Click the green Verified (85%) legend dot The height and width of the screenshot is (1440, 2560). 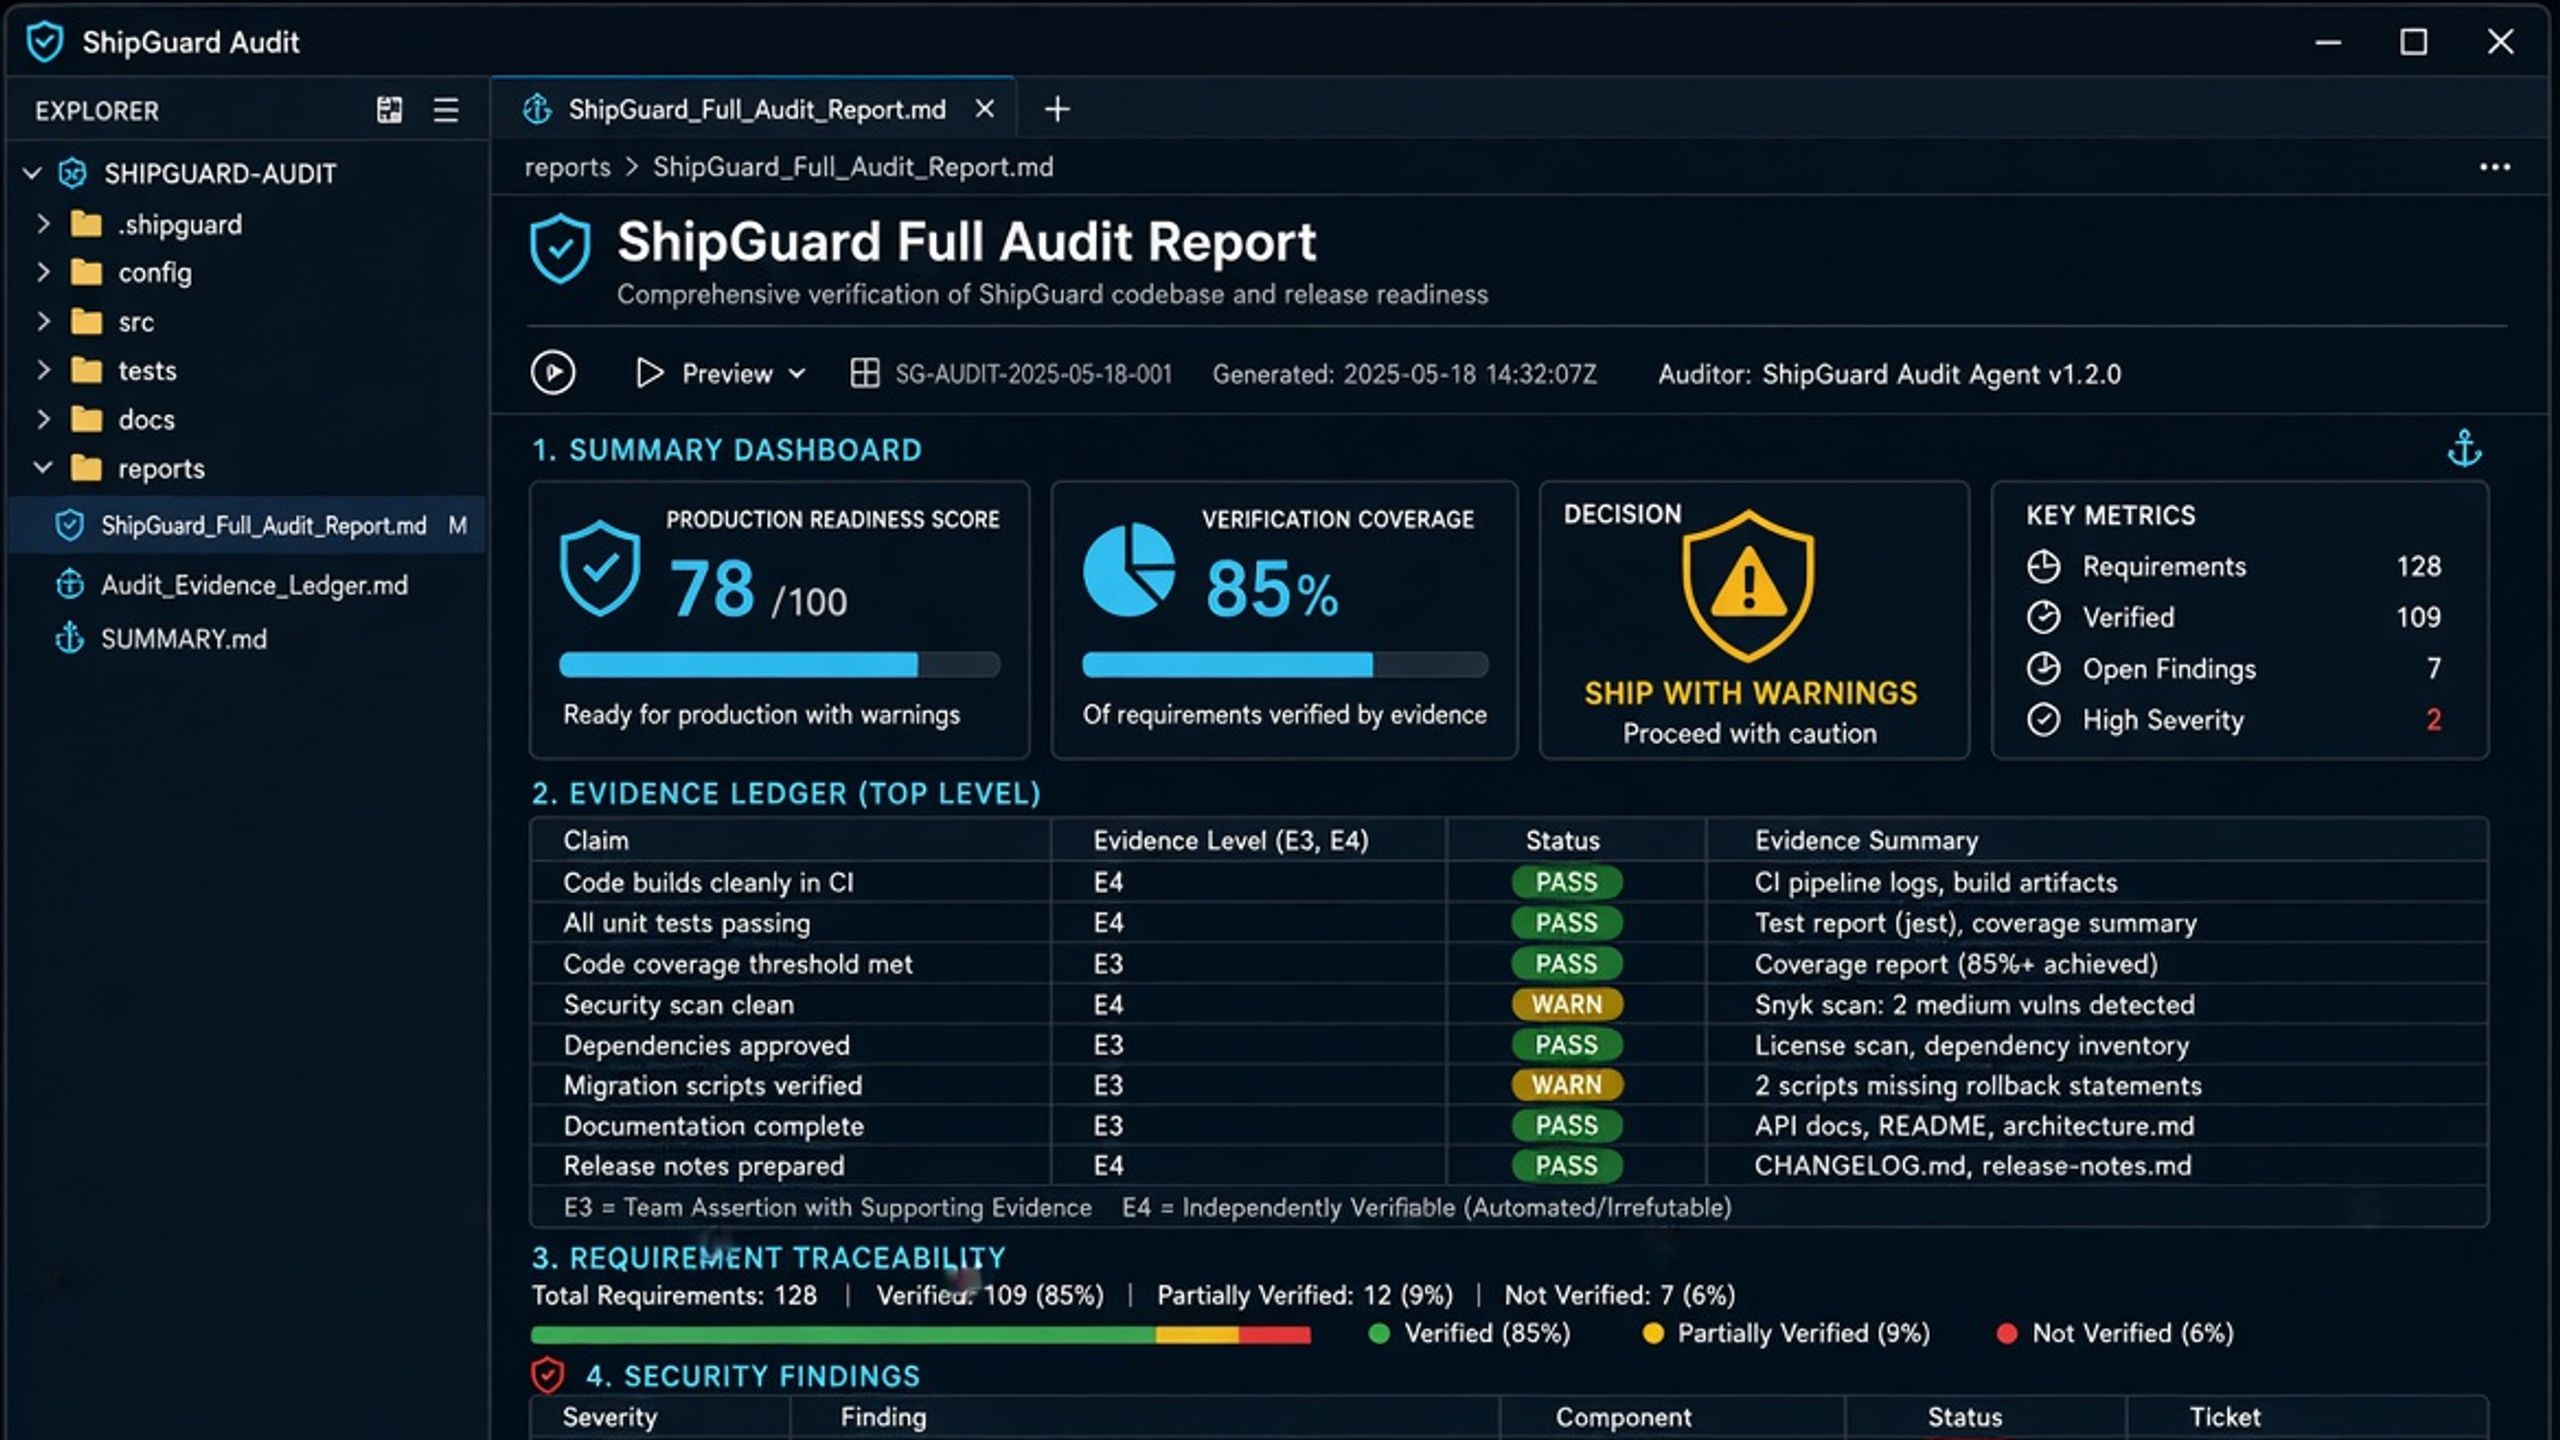(1379, 1333)
